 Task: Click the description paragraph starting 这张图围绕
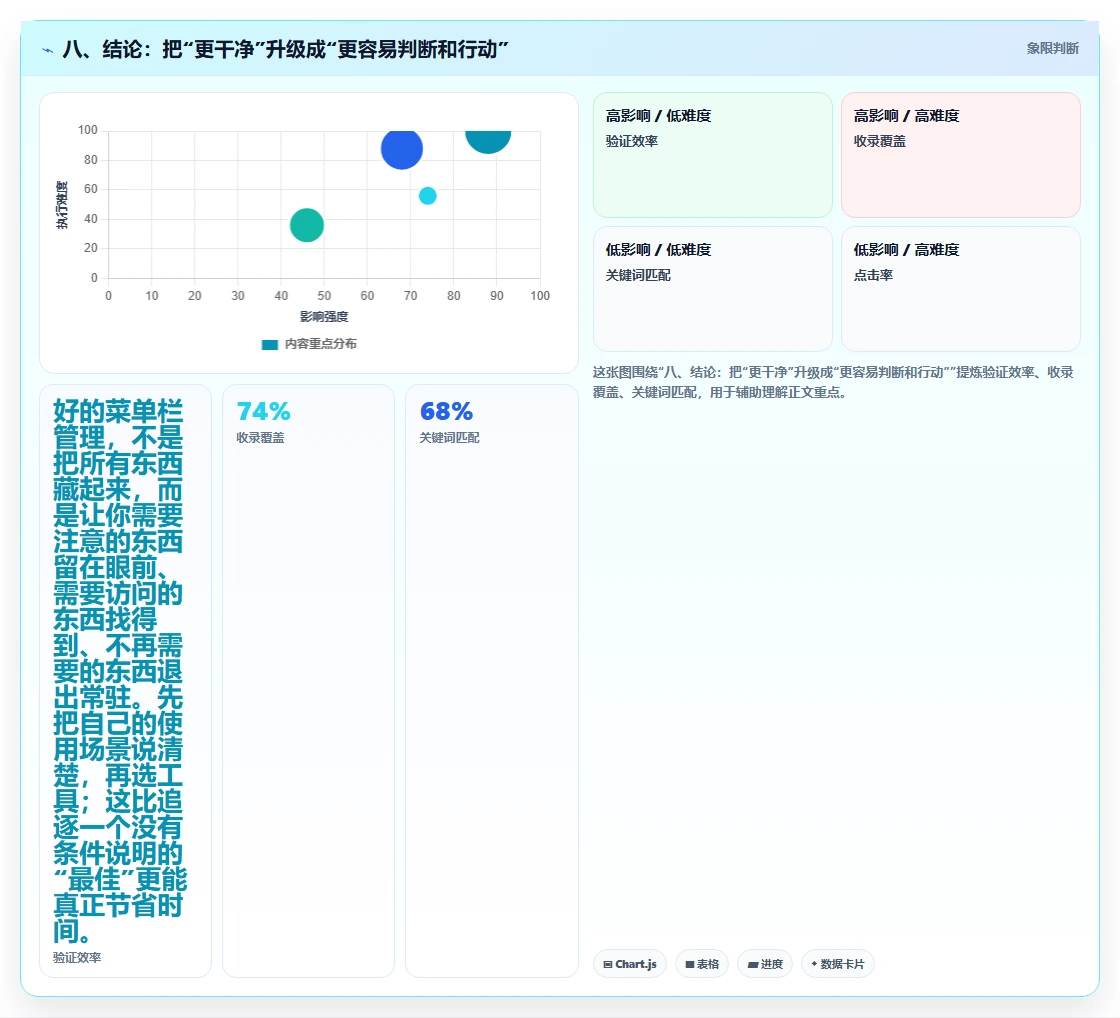point(833,382)
